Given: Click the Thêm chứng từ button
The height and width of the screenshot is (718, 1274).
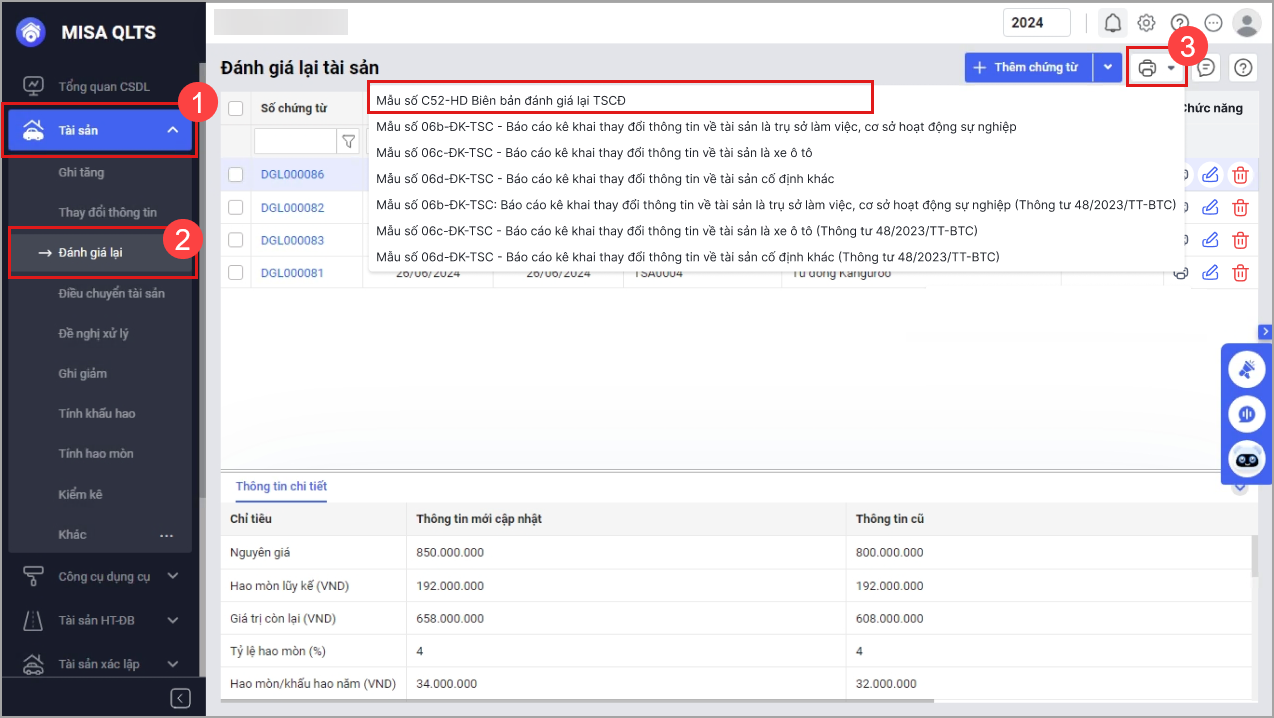Looking at the screenshot, I should (1028, 68).
